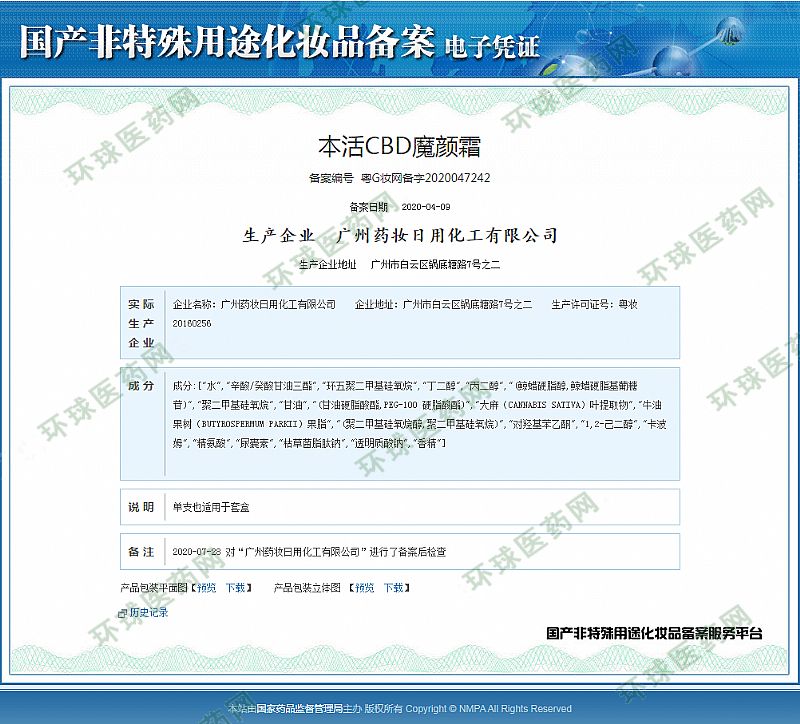This screenshot has height=724, width=800.
Task: Click the 备注 row dated 2020-07-28
Action: click(308, 551)
